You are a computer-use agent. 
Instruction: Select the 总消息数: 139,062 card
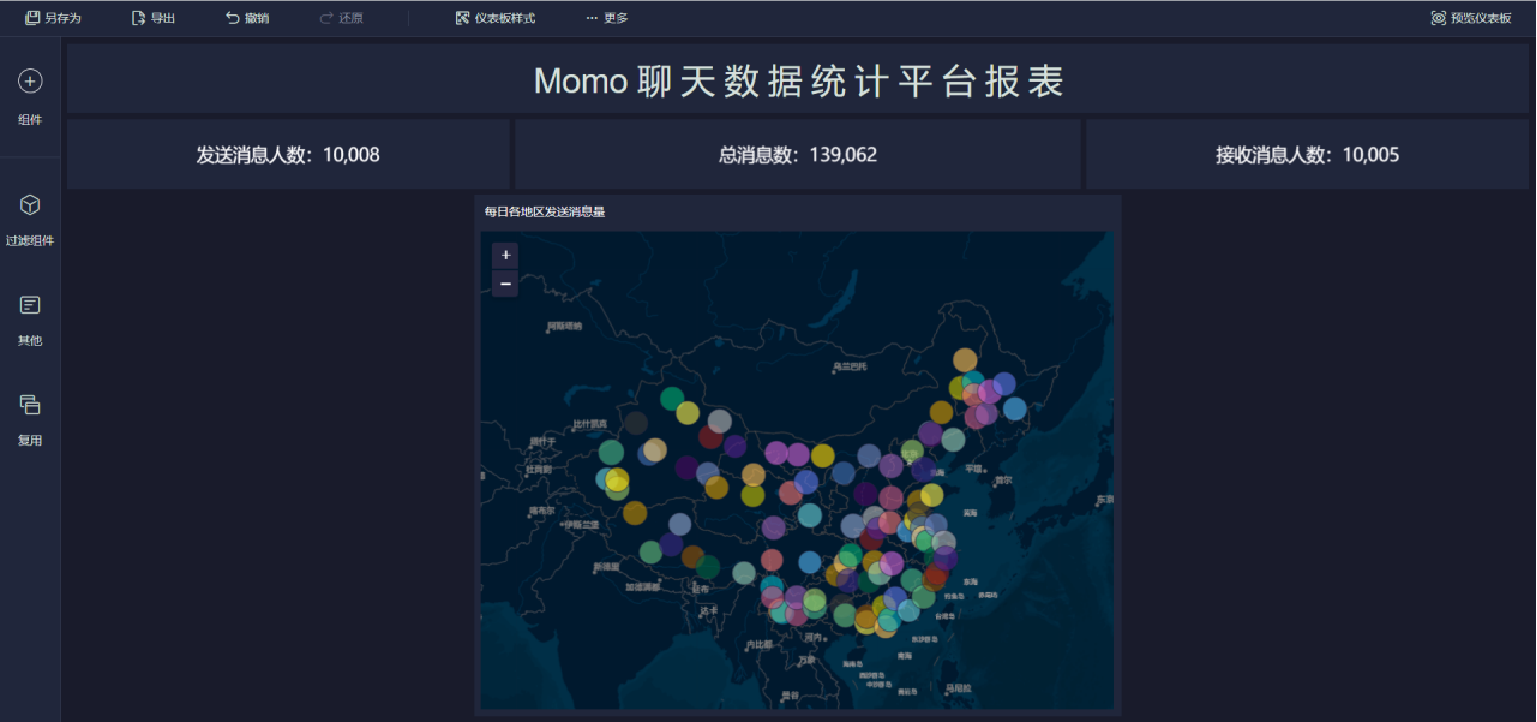(798, 154)
